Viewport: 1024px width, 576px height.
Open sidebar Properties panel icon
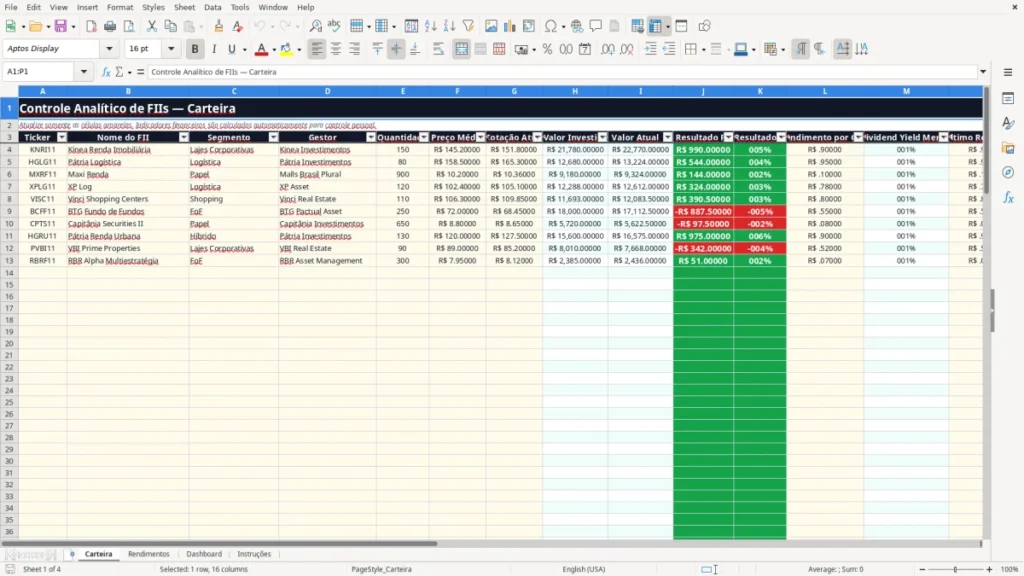pyautogui.click(x=1008, y=99)
